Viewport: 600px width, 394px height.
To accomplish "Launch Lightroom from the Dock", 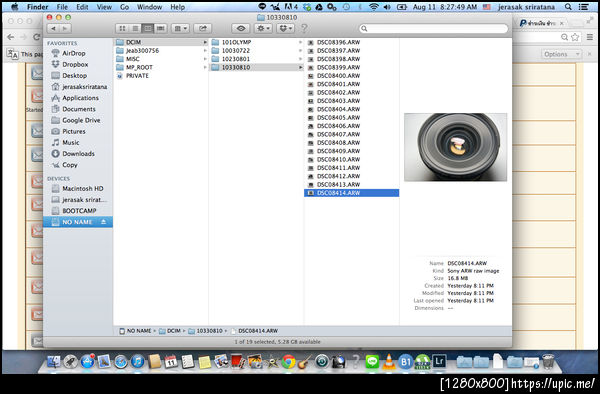I will point(439,361).
